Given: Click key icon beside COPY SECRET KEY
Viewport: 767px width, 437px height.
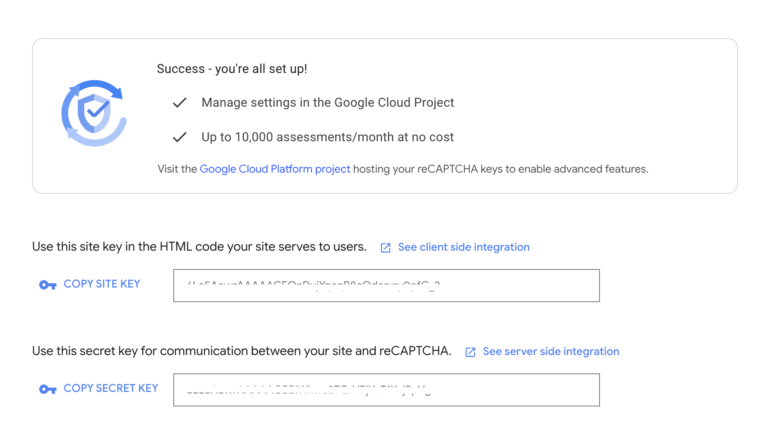Looking at the screenshot, I should point(47,389).
